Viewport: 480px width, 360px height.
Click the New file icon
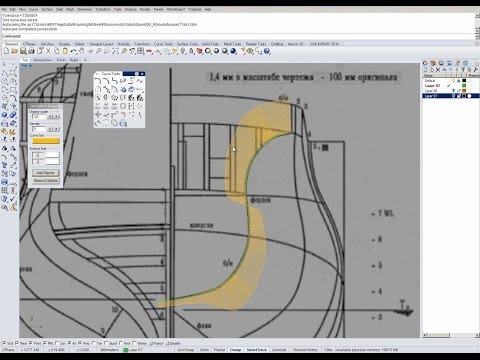click(6, 51)
